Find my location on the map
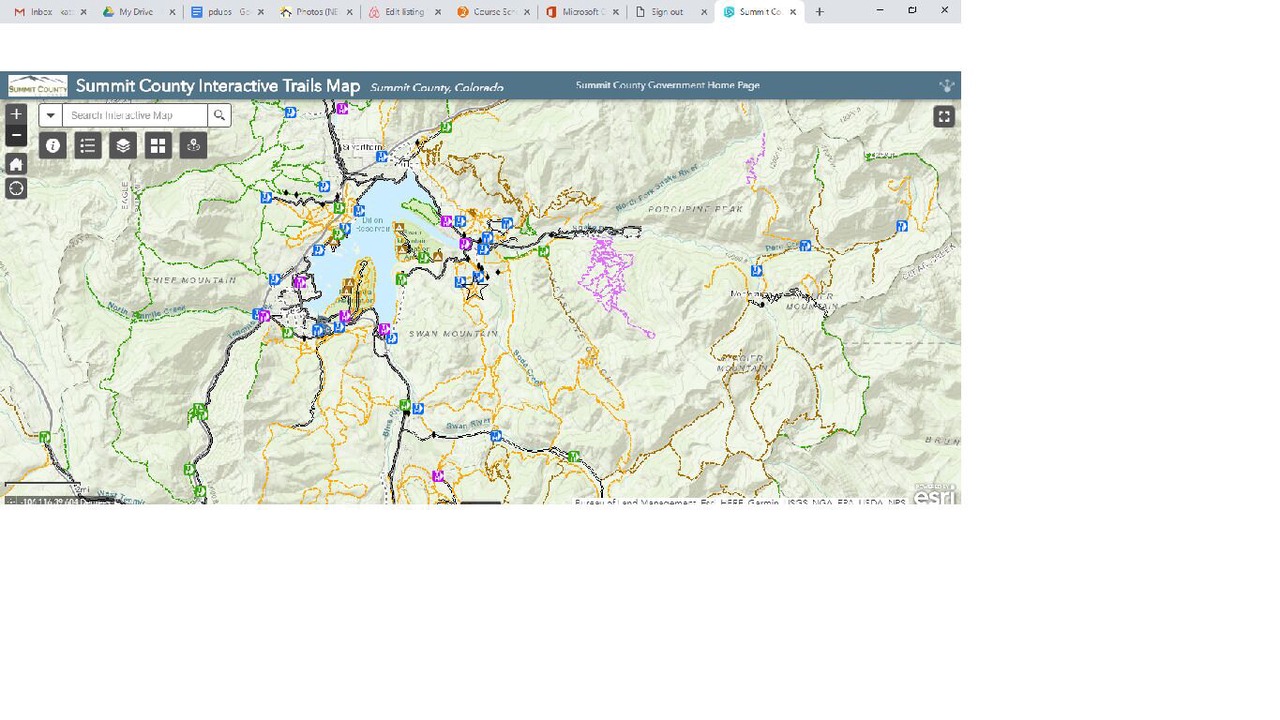The image size is (1280, 720). [x=16, y=189]
